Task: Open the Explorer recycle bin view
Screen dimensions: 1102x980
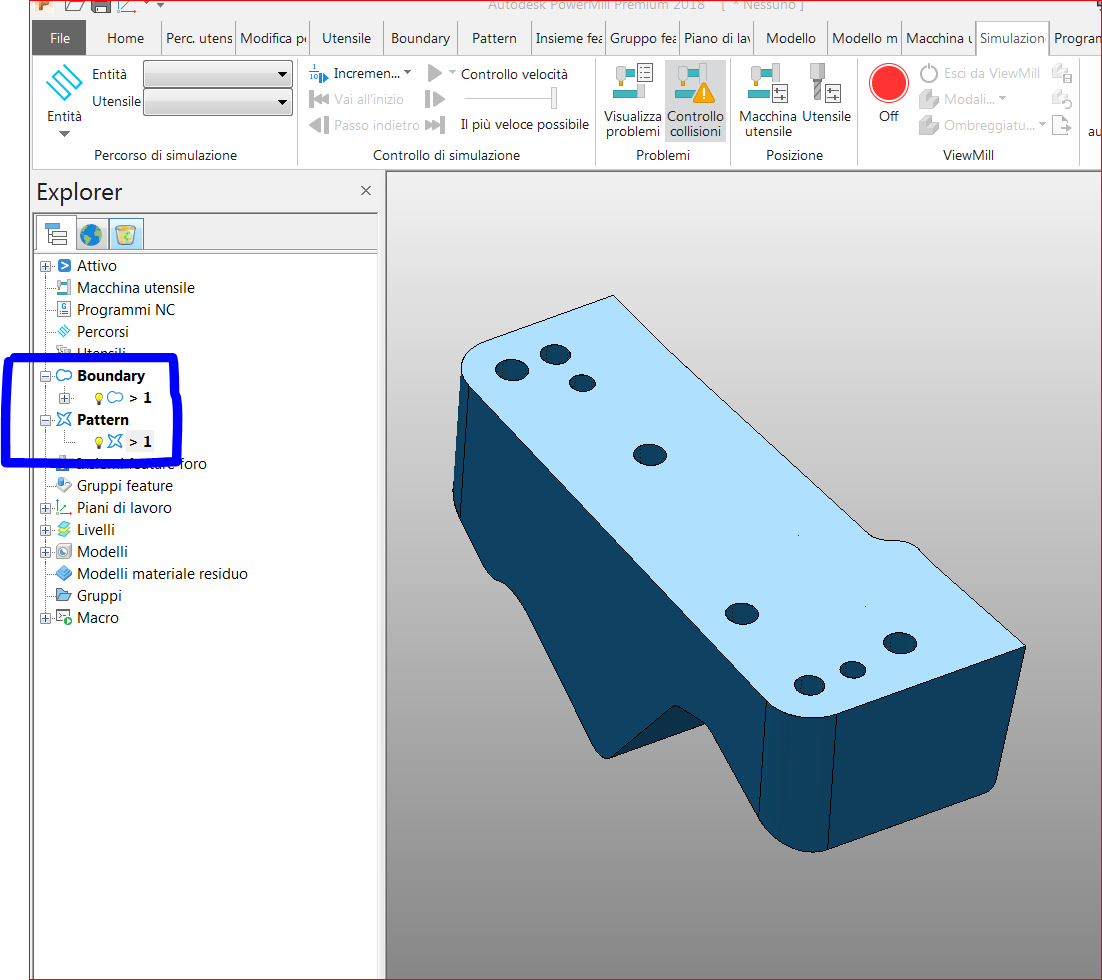Action: pos(126,233)
